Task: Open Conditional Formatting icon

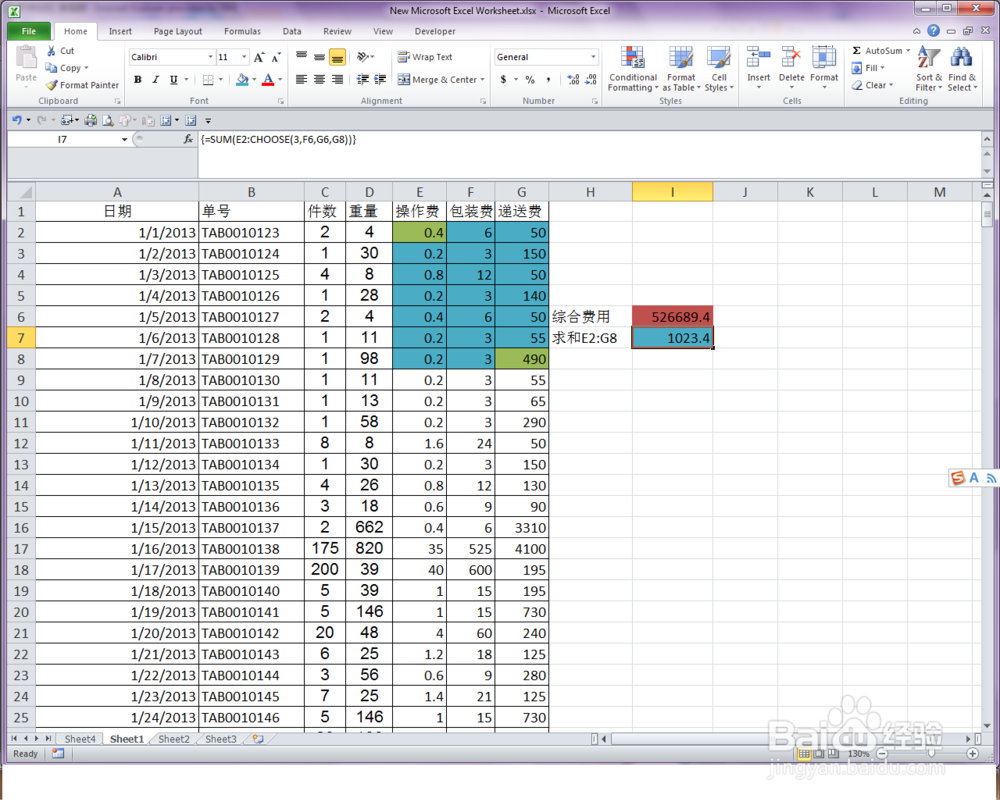Action: tap(632, 58)
